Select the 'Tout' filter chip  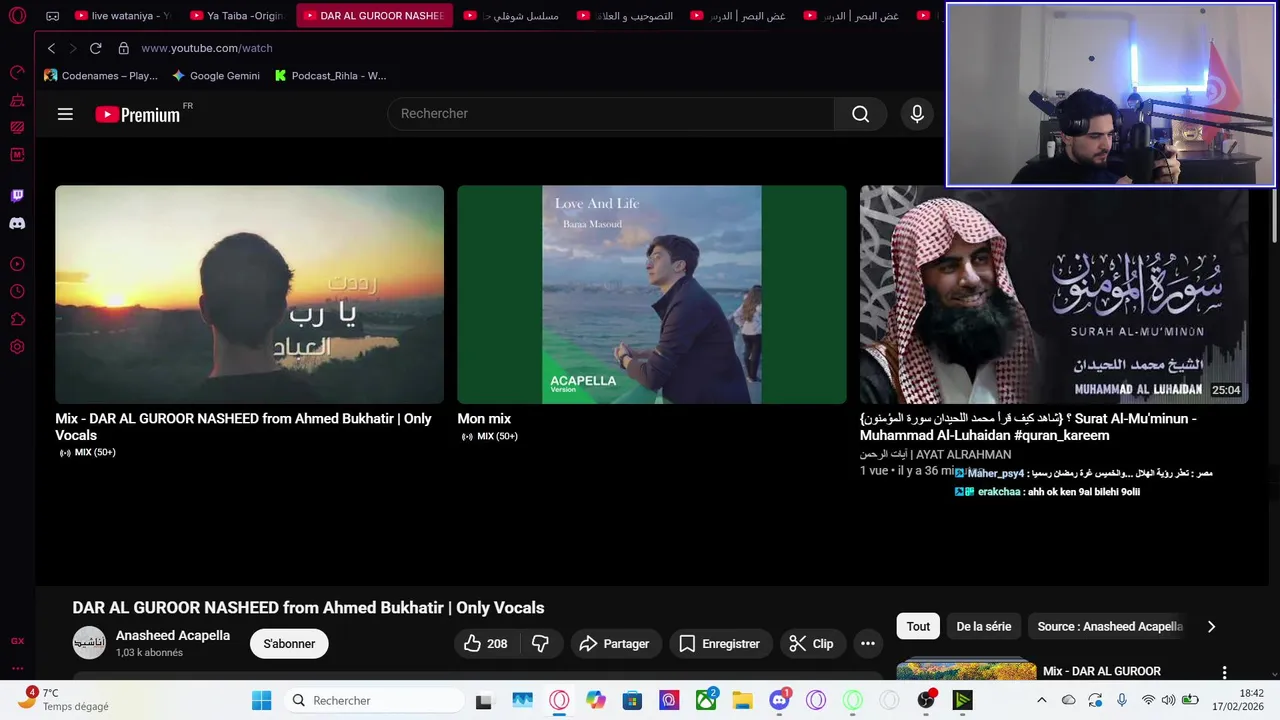(918, 627)
